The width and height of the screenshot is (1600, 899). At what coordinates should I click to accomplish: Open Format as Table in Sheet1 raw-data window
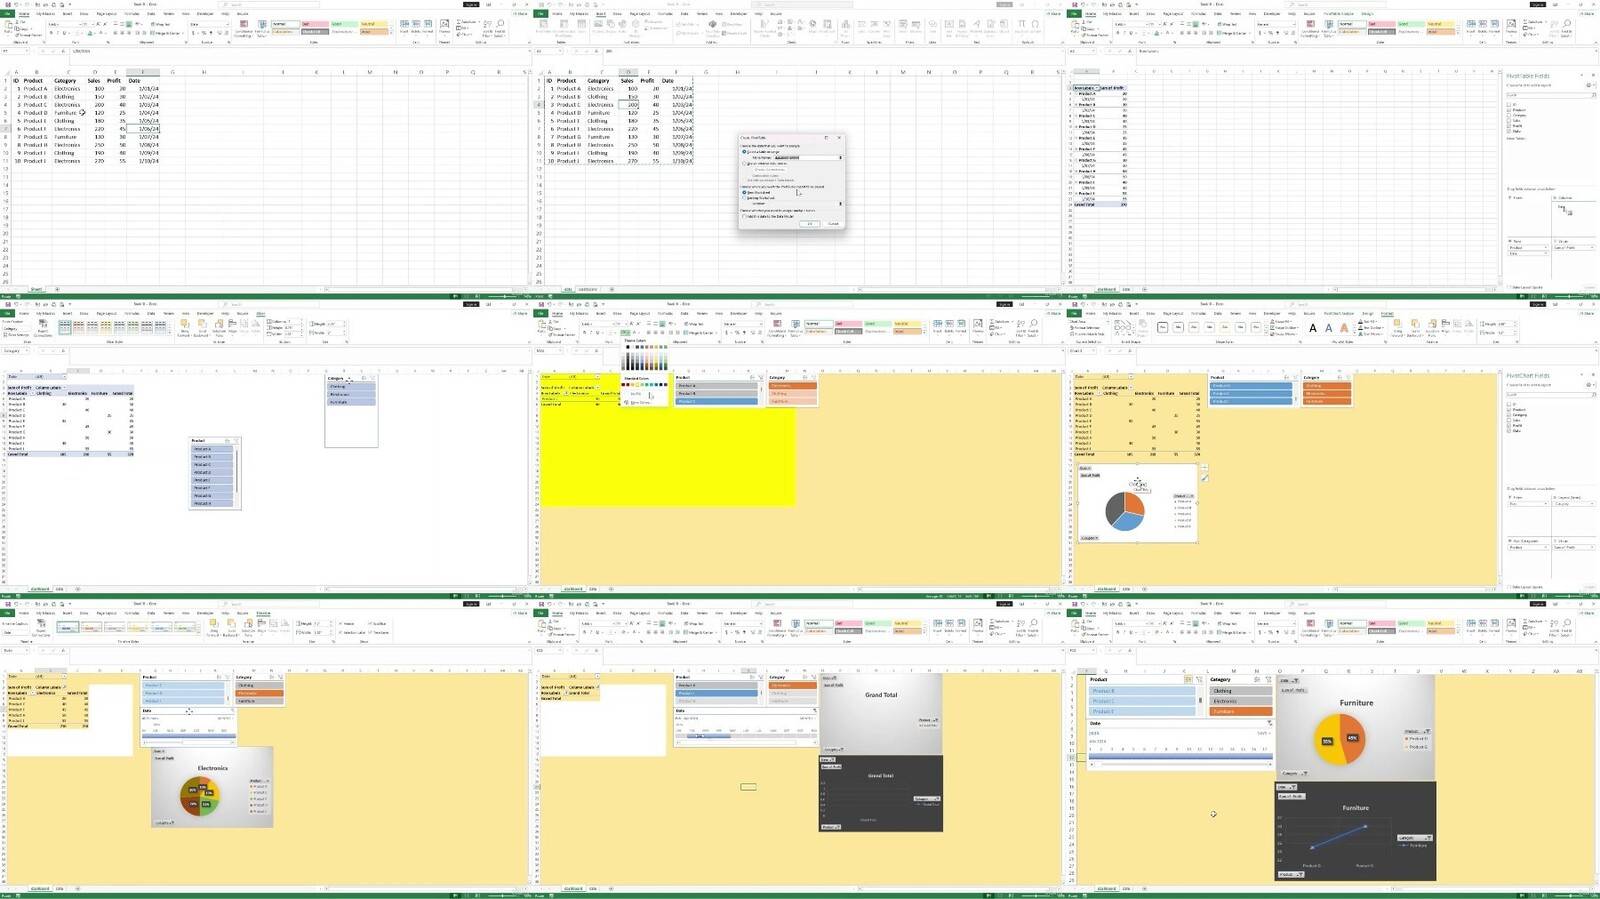[x=262, y=28]
